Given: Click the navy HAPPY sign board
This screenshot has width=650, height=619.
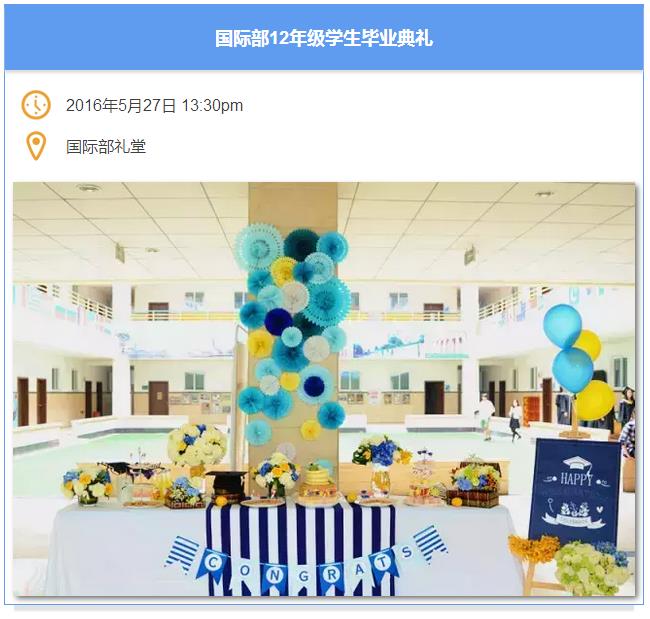Looking at the screenshot, I should (575, 492).
